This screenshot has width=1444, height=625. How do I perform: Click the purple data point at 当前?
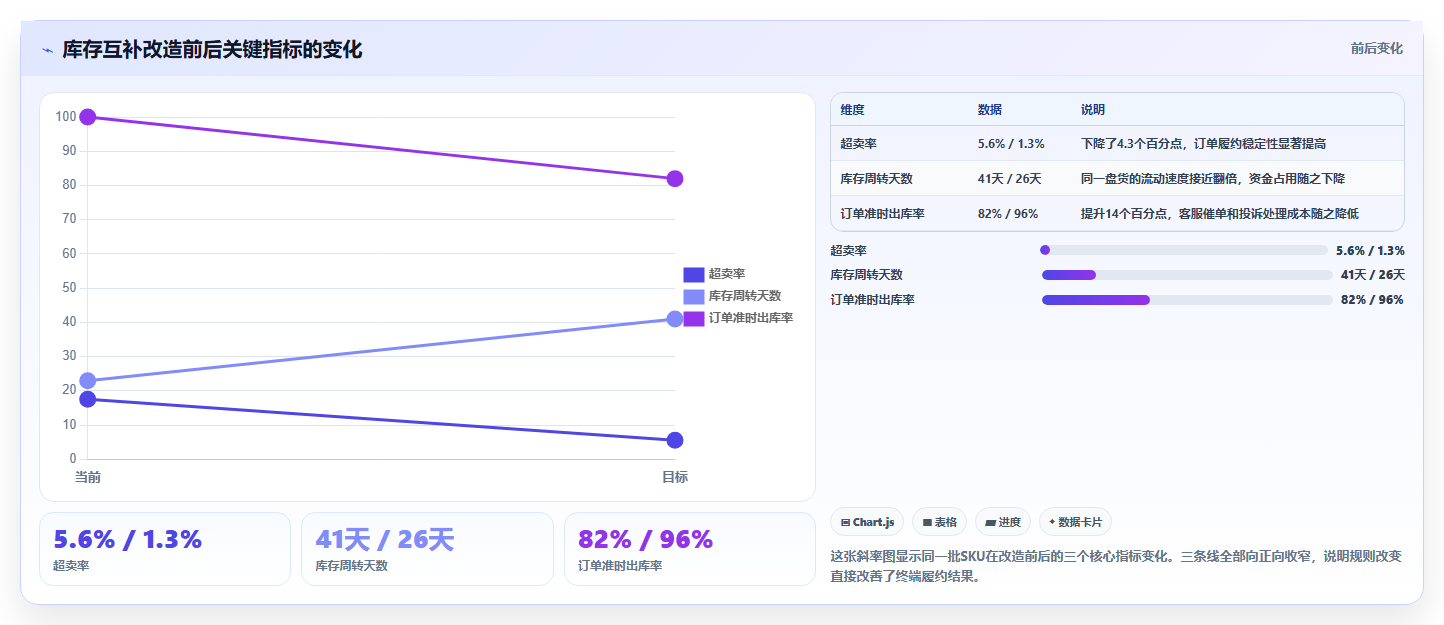coord(88,117)
